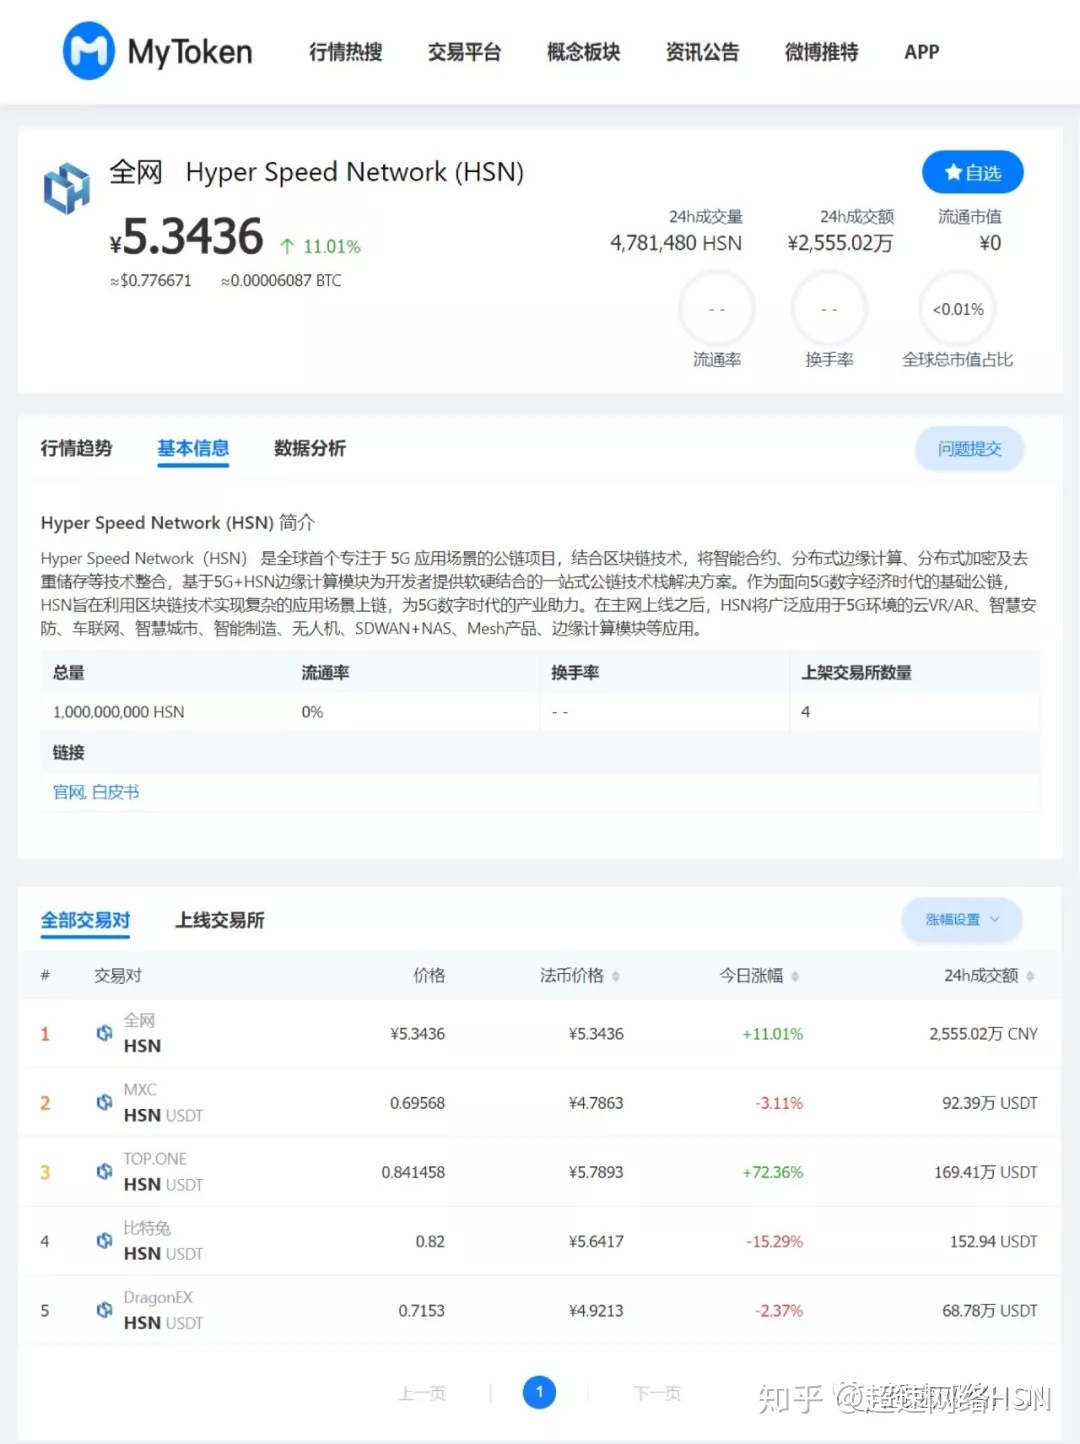Click the 交易对 column header
This screenshot has width=1080, height=1444.
[118, 976]
